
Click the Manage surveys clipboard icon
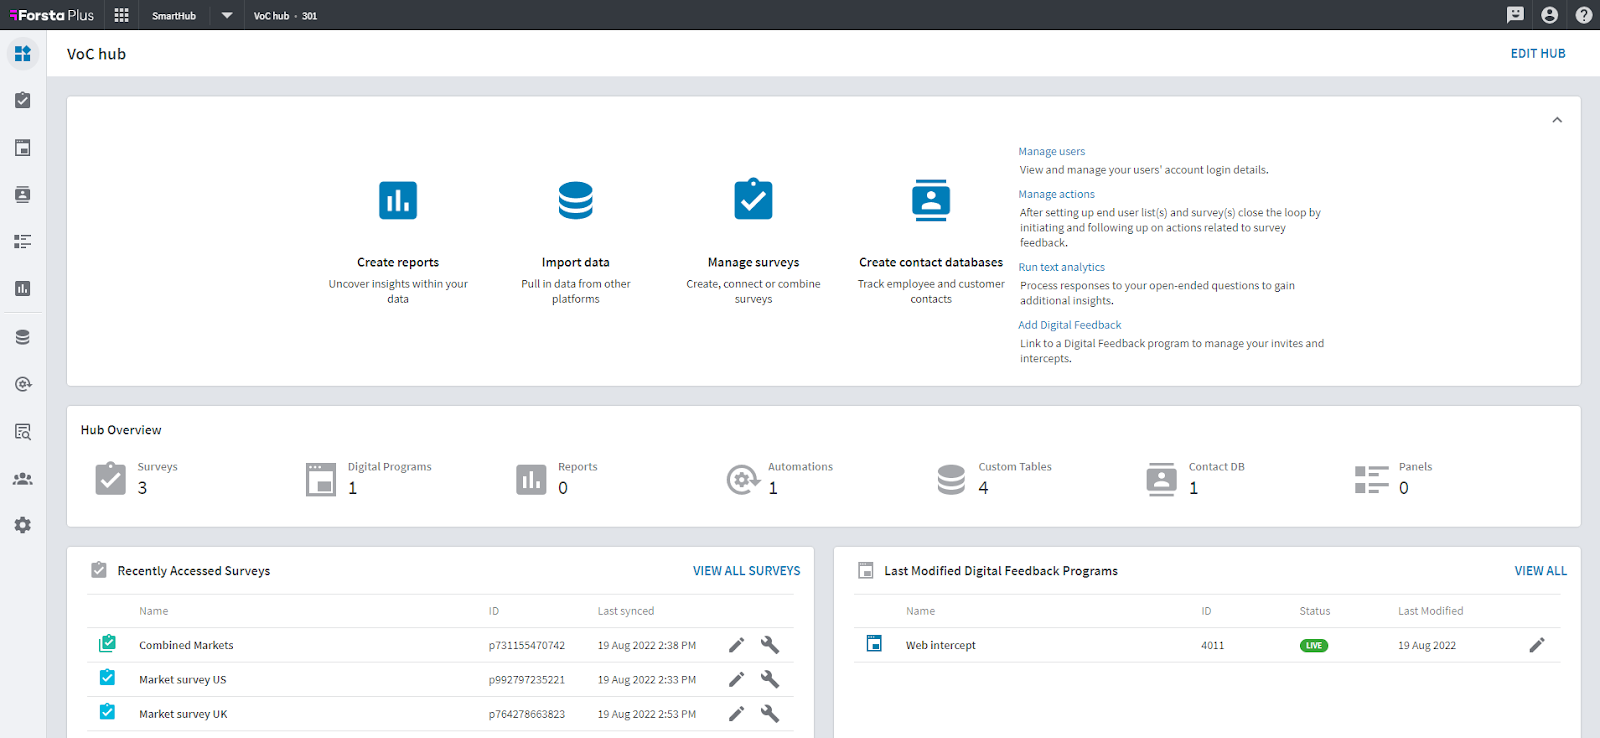click(x=753, y=199)
